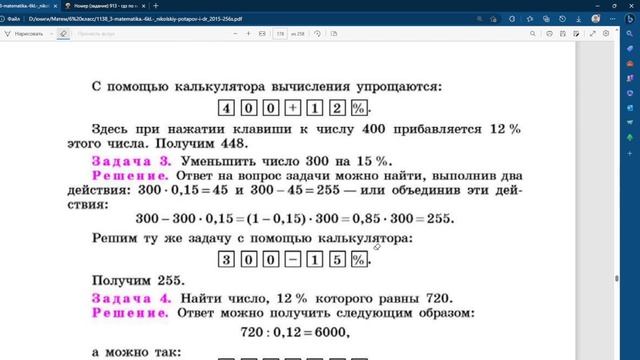Screen dimensions: 640x360
Task: Click the formula line starting 300 – 300 · 0,15
Action: pyautogui.click(x=295, y=219)
